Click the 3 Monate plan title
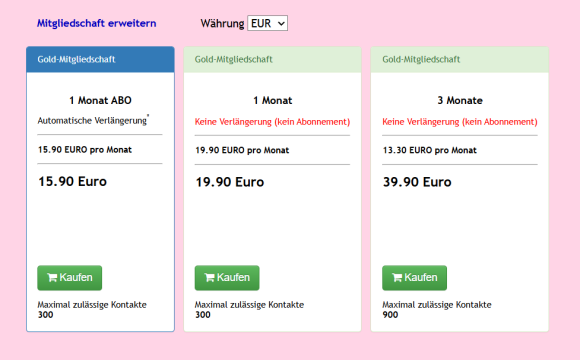Screen dimensions: 580x360 460,100
